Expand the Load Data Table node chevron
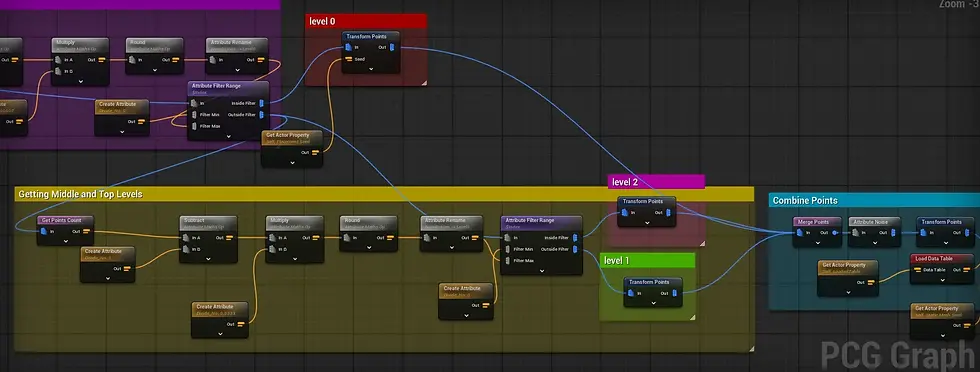This screenshot has height=372, width=980. tap(942, 279)
